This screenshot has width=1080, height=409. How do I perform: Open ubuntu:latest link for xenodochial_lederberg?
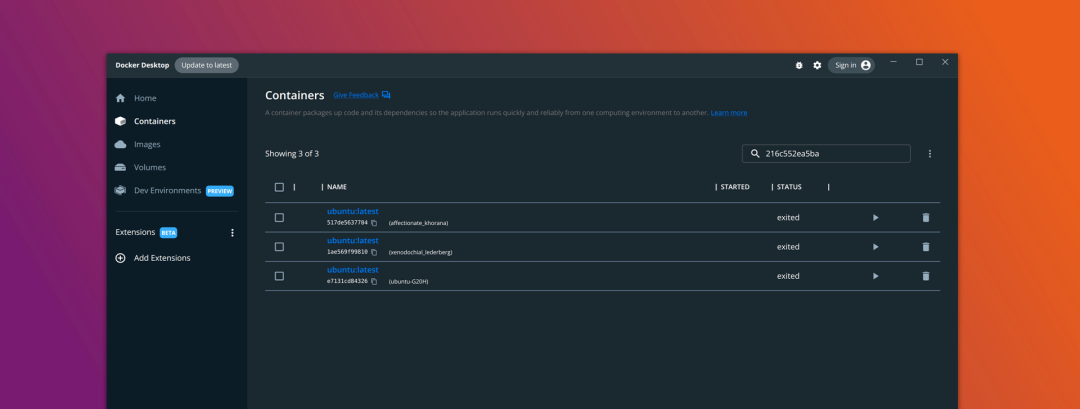click(353, 240)
